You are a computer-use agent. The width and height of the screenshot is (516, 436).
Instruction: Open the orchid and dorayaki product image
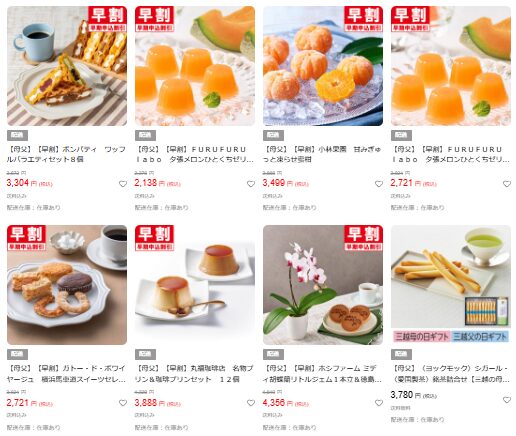click(323, 285)
